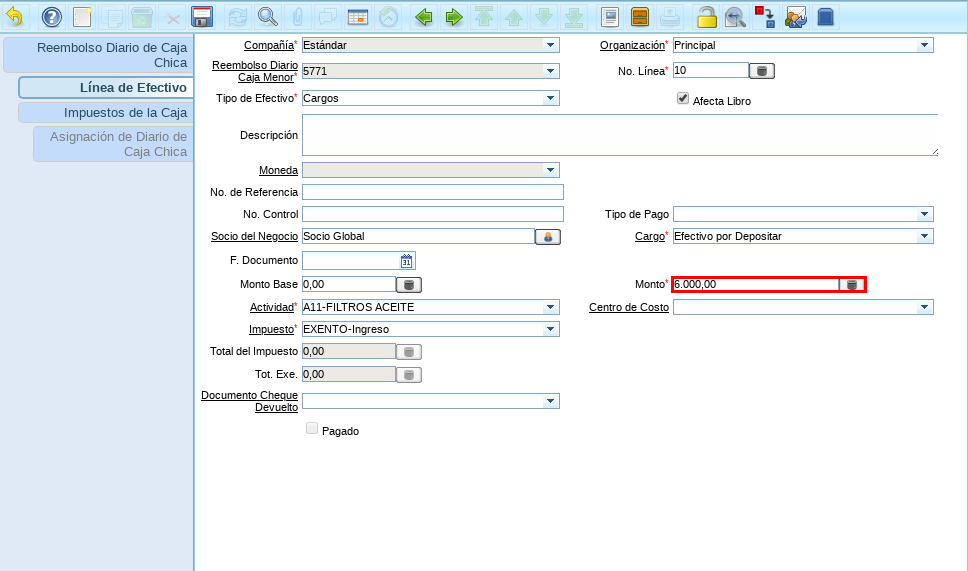This screenshot has height=571, width=968.
Task: Select the Línea de Efectivo tab
Action: [106, 88]
